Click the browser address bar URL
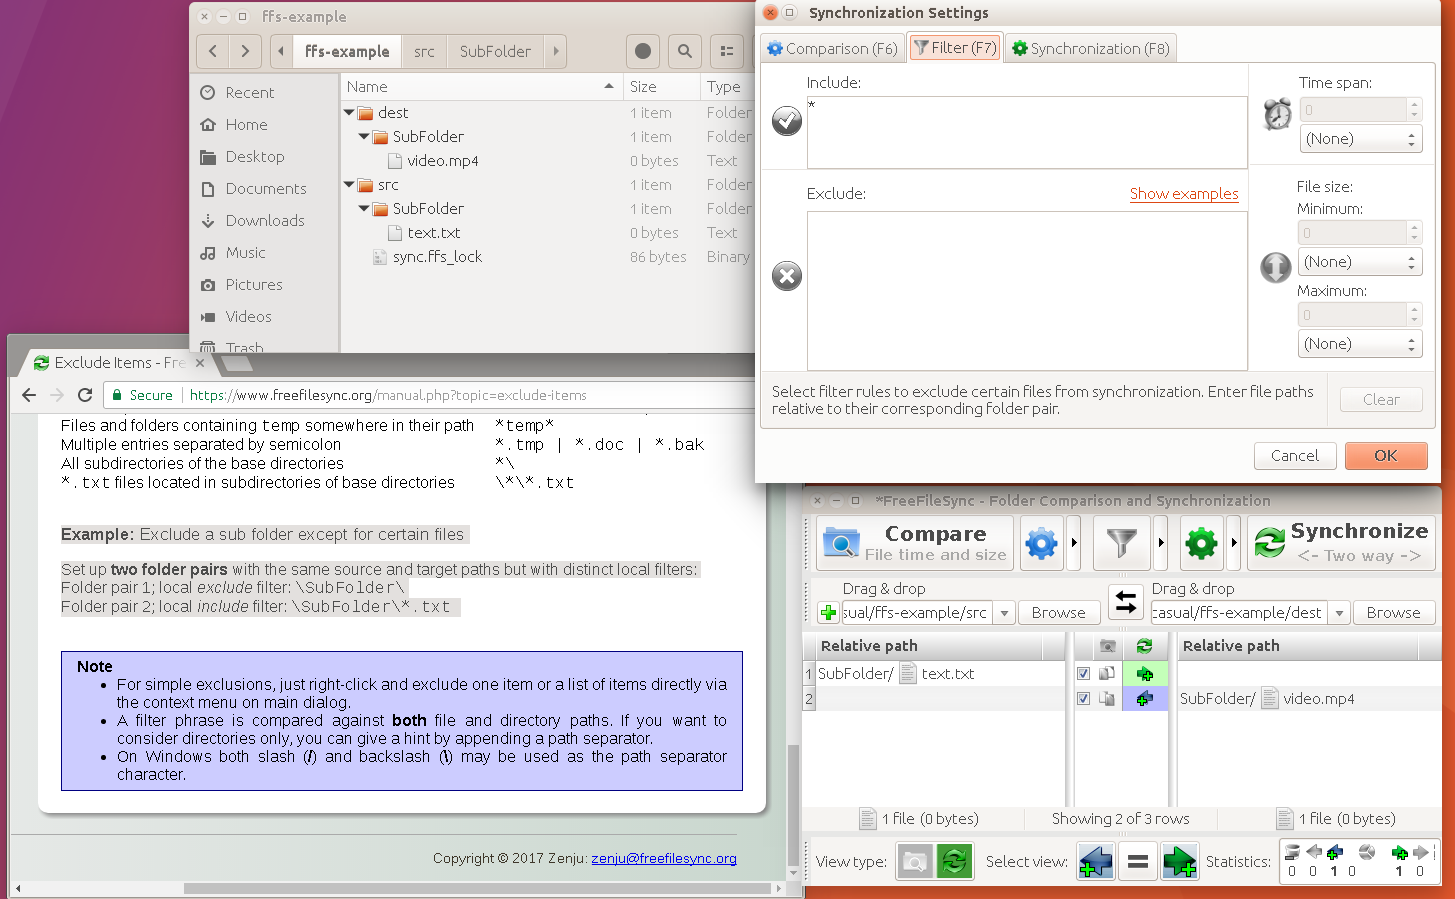The width and height of the screenshot is (1455, 899). (388, 395)
